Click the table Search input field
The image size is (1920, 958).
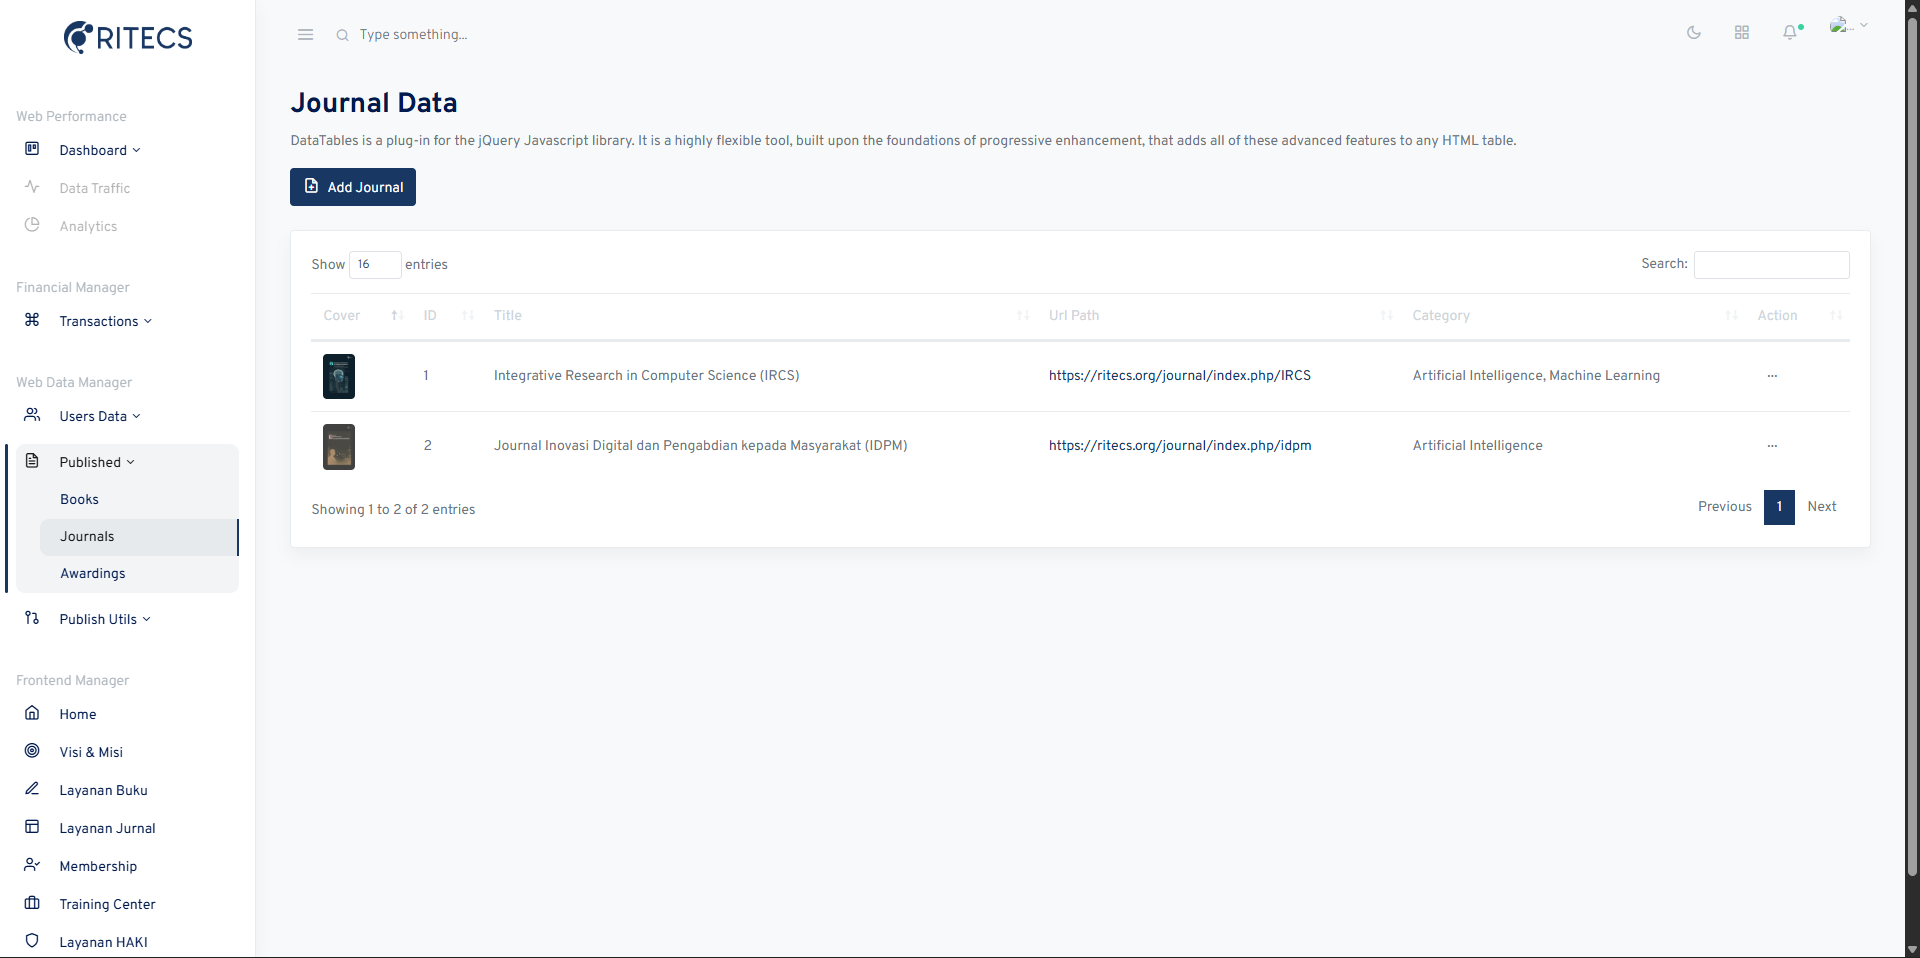point(1771,264)
